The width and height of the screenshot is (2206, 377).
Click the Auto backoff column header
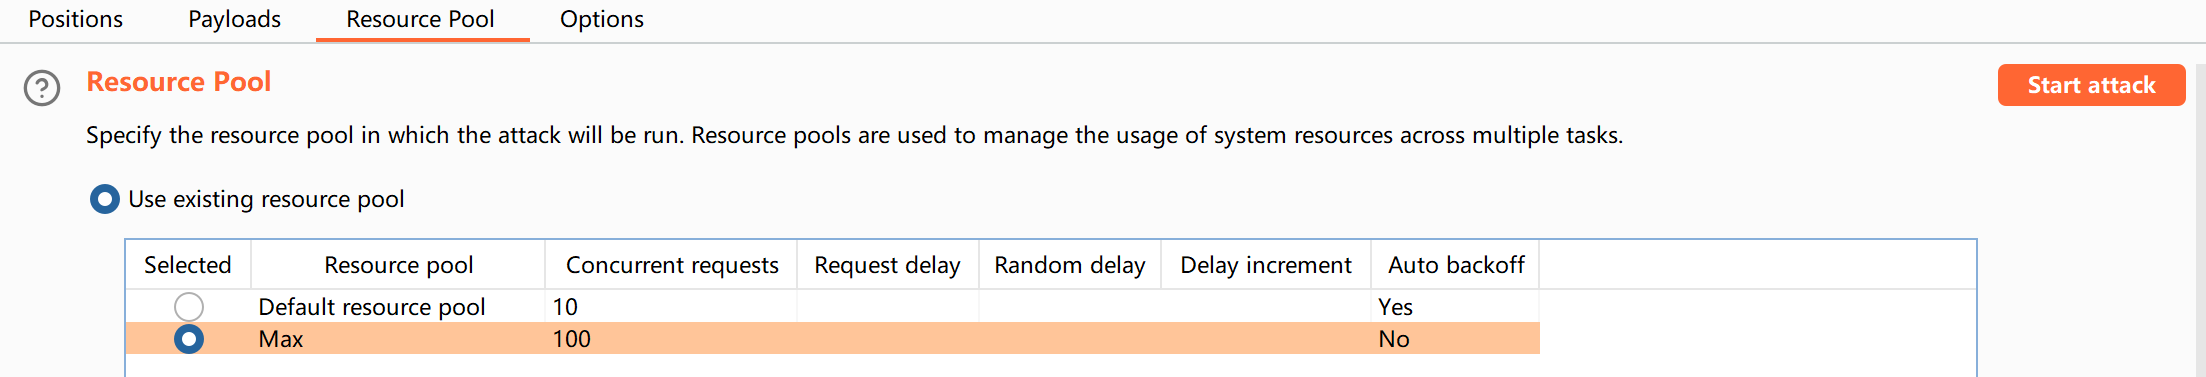[1456, 265]
